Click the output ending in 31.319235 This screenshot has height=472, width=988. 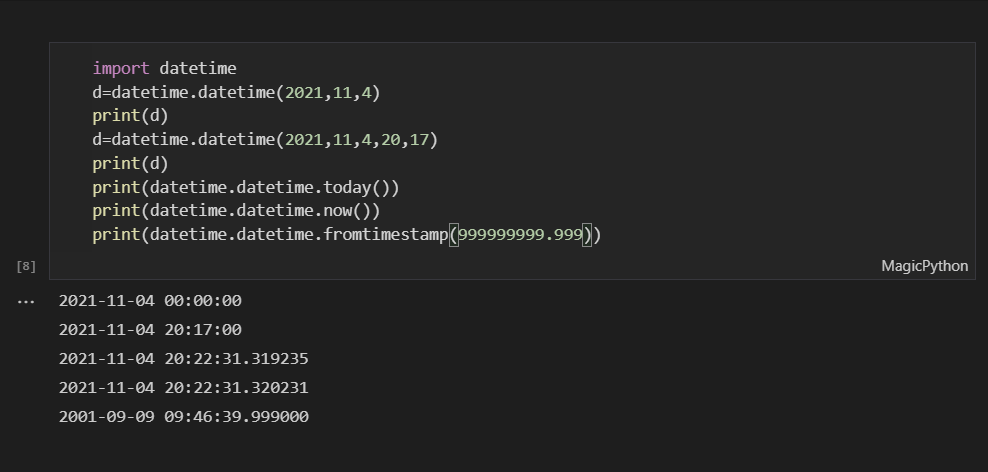point(183,359)
